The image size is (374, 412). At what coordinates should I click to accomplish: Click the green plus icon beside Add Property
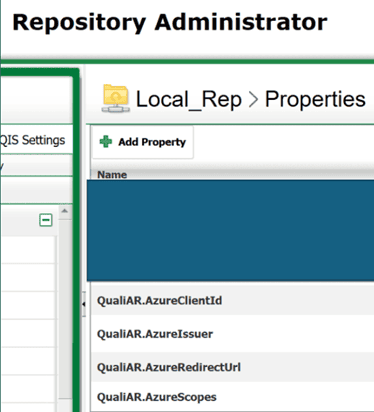click(106, 142)
